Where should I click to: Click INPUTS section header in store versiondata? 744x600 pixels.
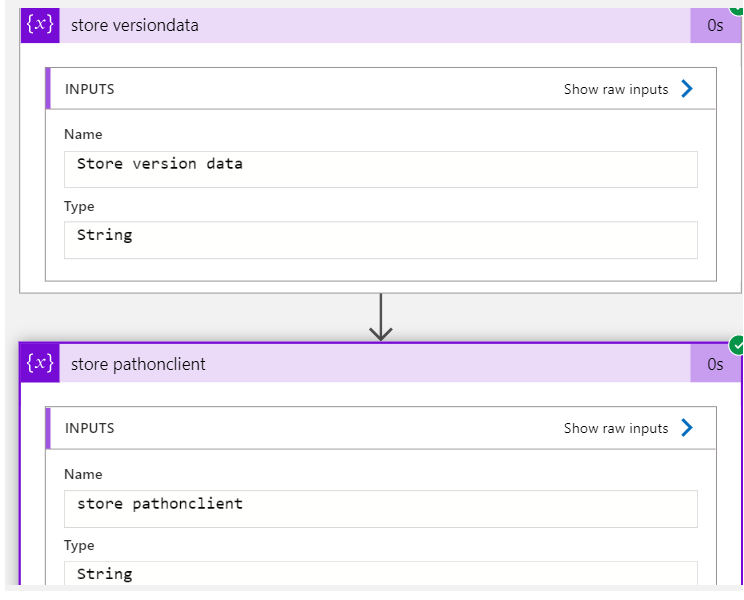pyautogui.click(x=90, y=89)
